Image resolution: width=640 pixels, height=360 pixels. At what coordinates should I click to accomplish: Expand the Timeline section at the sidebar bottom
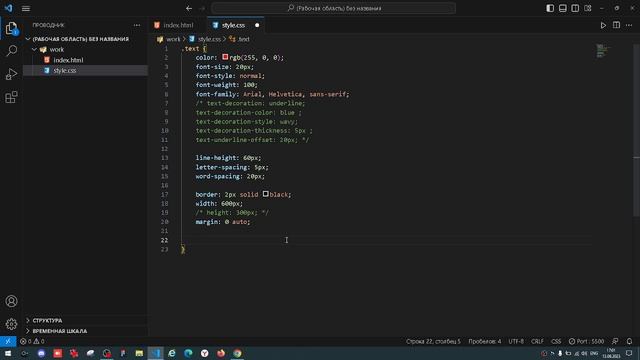85,331
